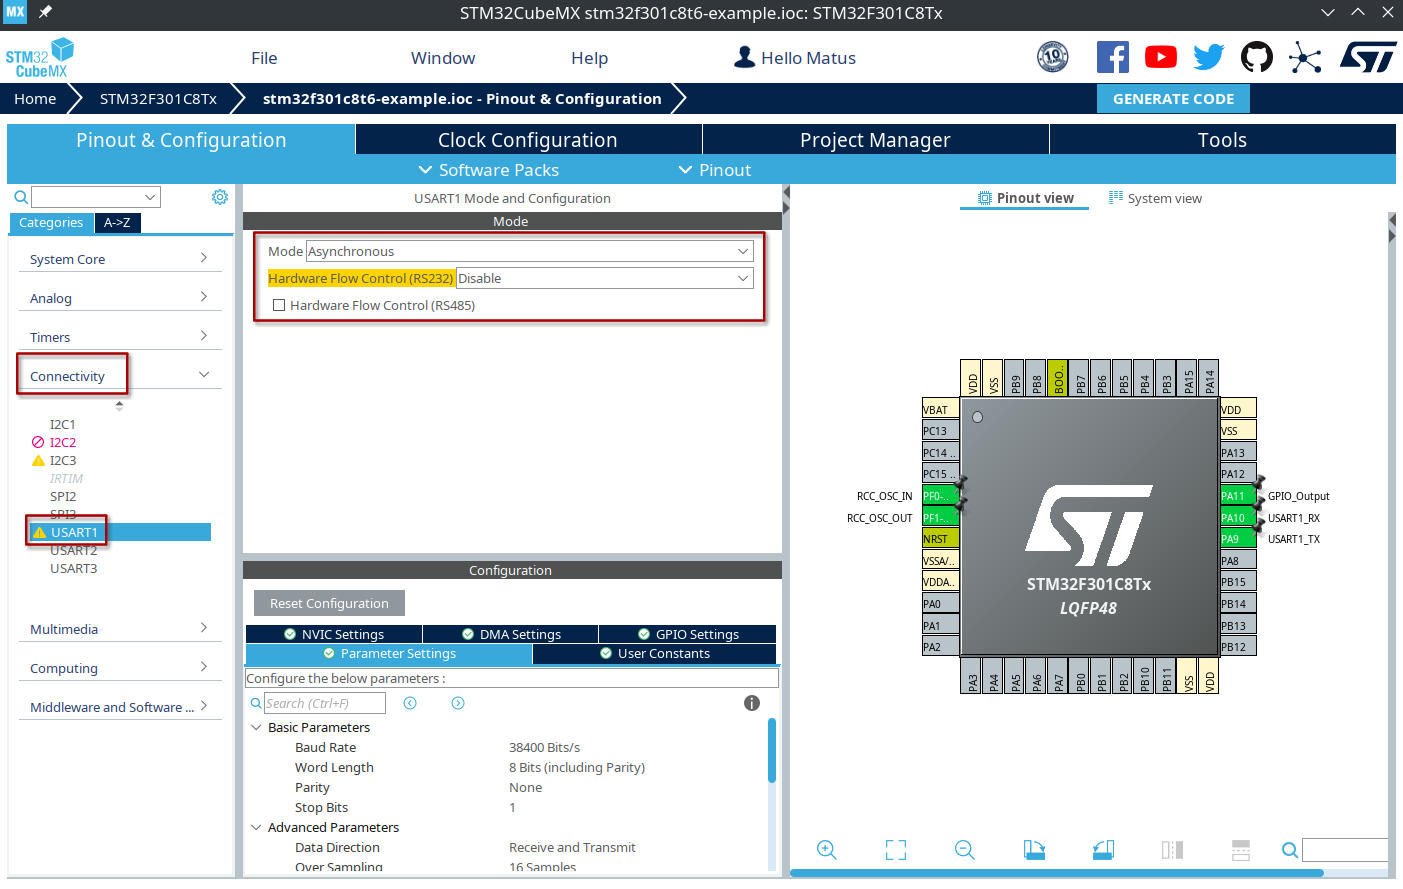Zoom out of the pinout view
The width and height of the screenshot is (1403, 889).
tap(963, 849)
